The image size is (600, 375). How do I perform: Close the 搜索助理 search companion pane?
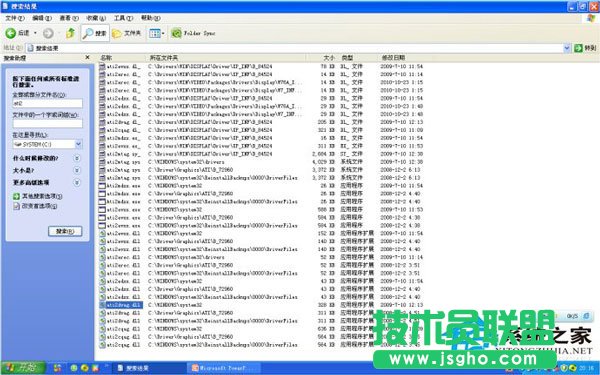87,57
